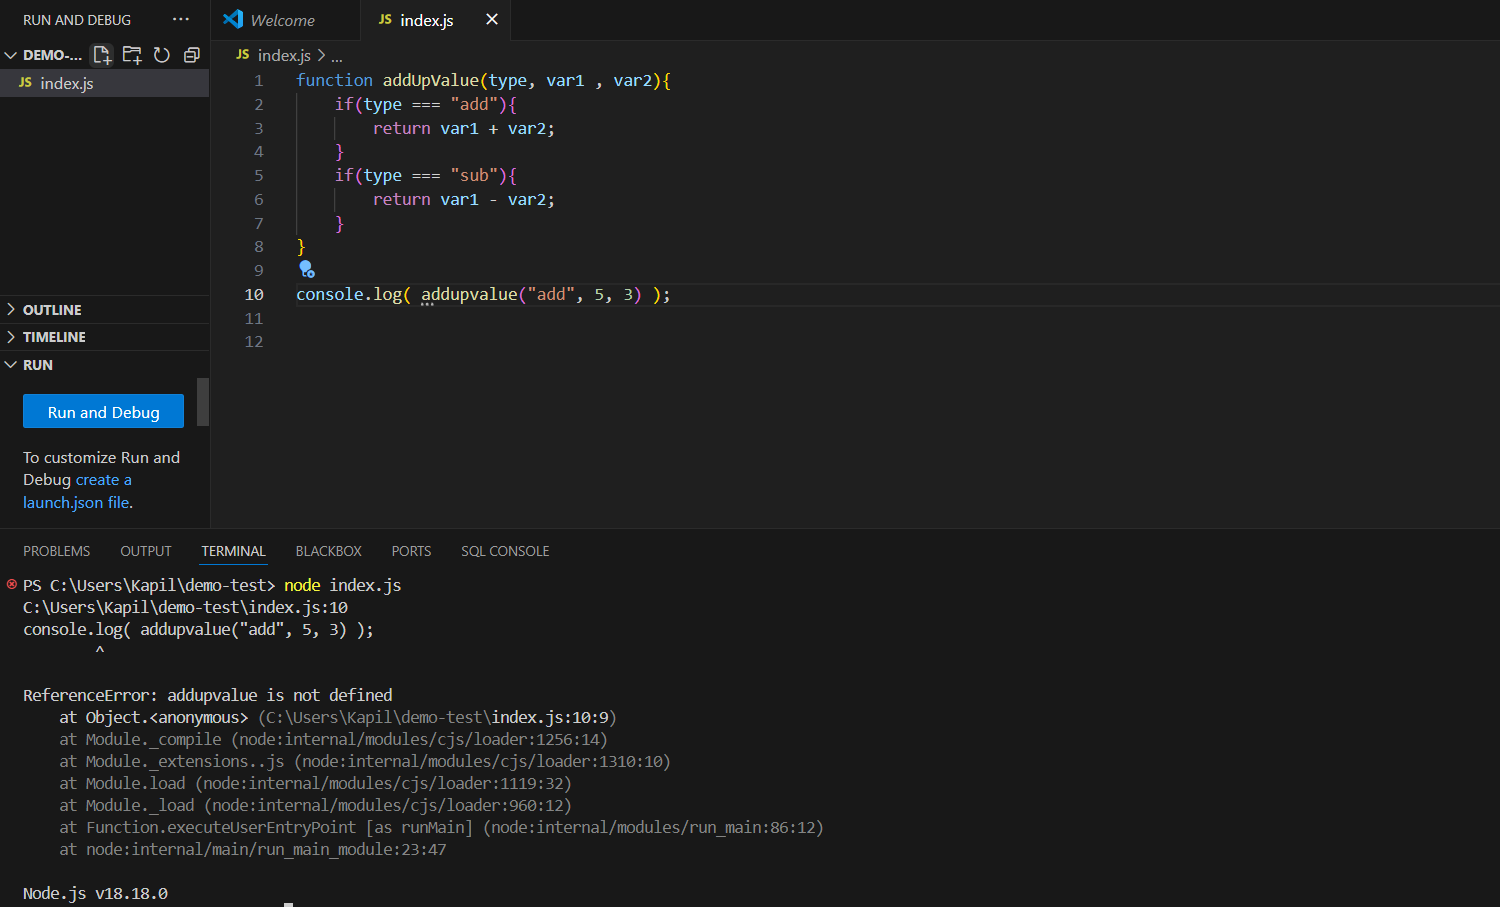Screen dimensions: 1500x907
Task: Click 'return var1 - var2;' on line 6
Action: coord(464,200)
